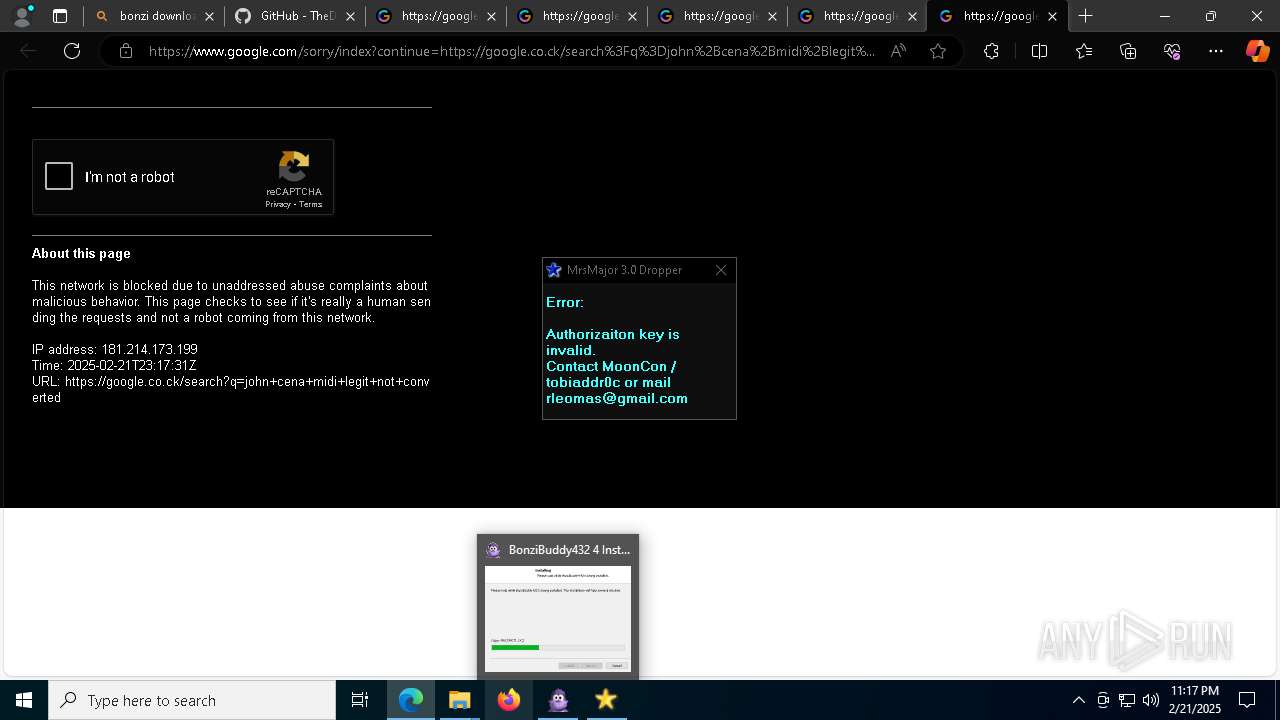
Task: Open File Explorer from taskbar
Action: 460,700
